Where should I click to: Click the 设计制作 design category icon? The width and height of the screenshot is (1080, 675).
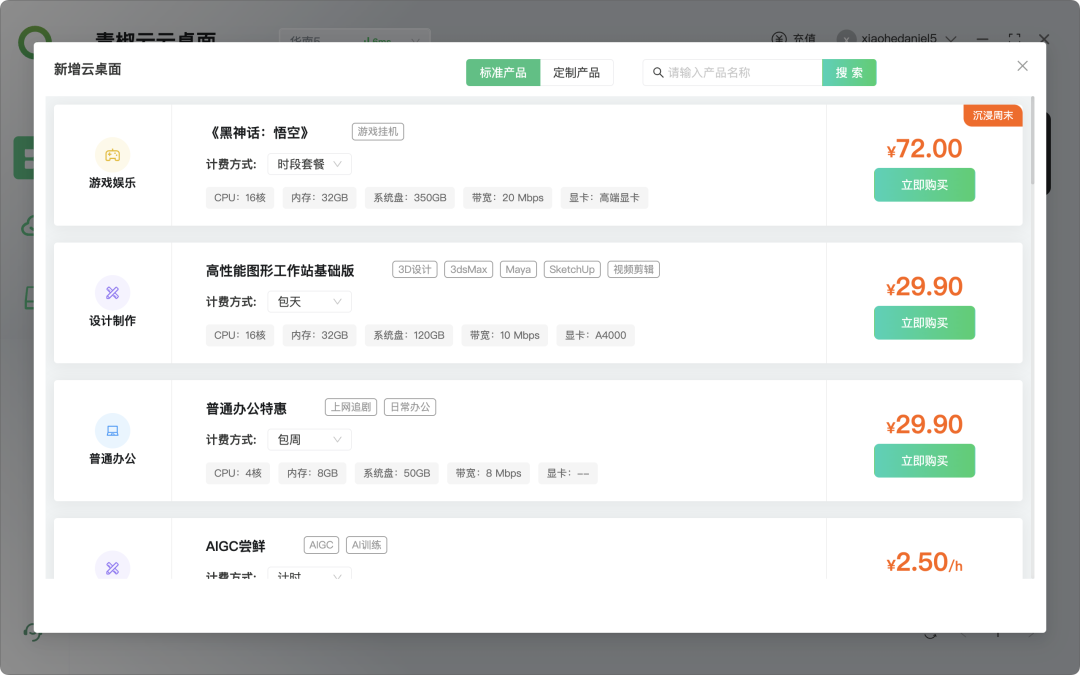[x=112, y=293]
